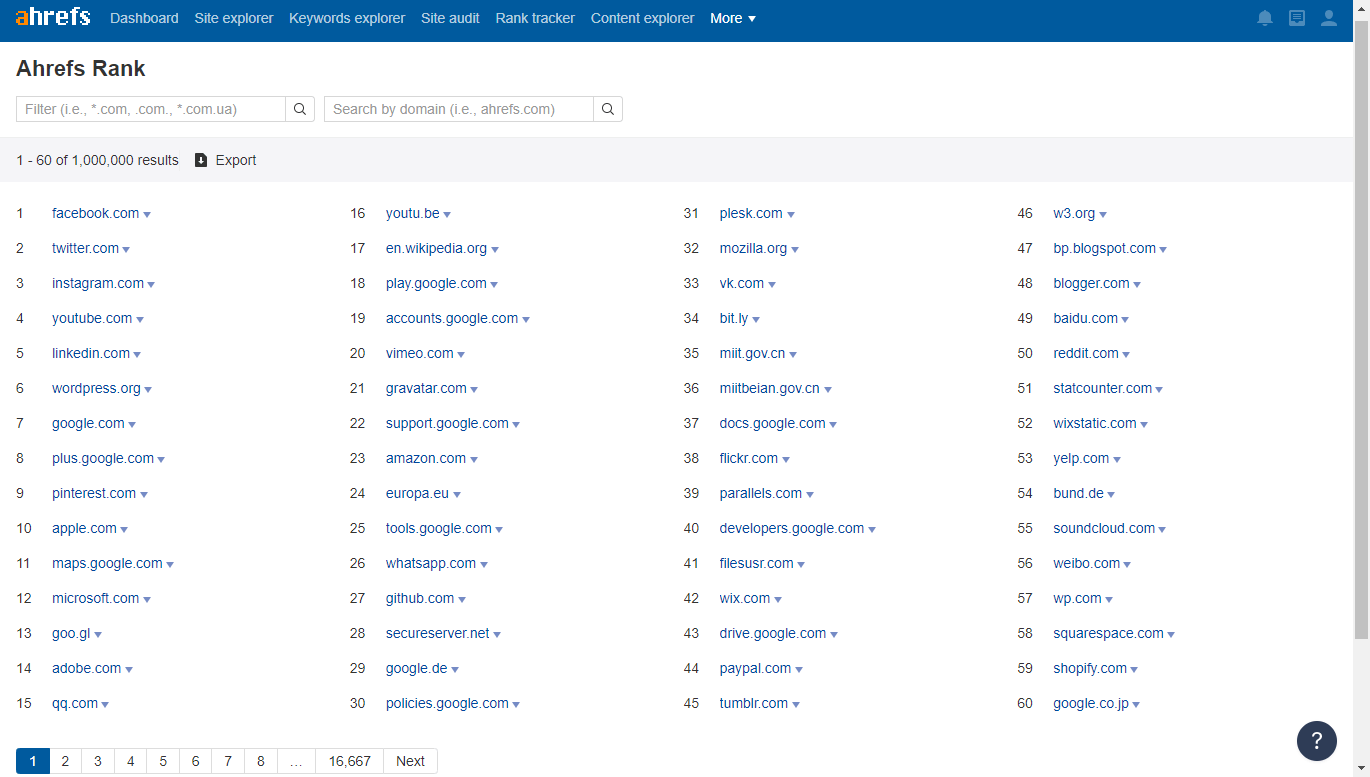1370x777 pixels.
Task: Open the squarespace.com link
Action: point(1109,633)
